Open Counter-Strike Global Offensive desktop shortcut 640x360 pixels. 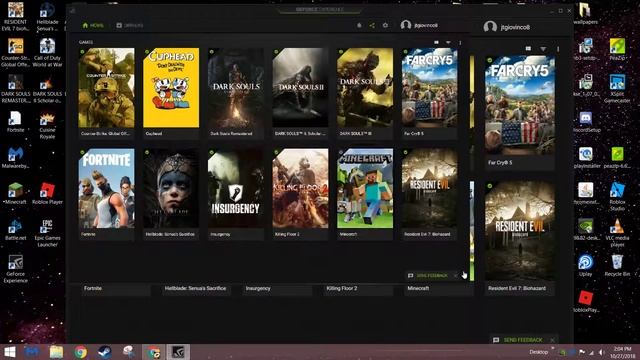16,52
